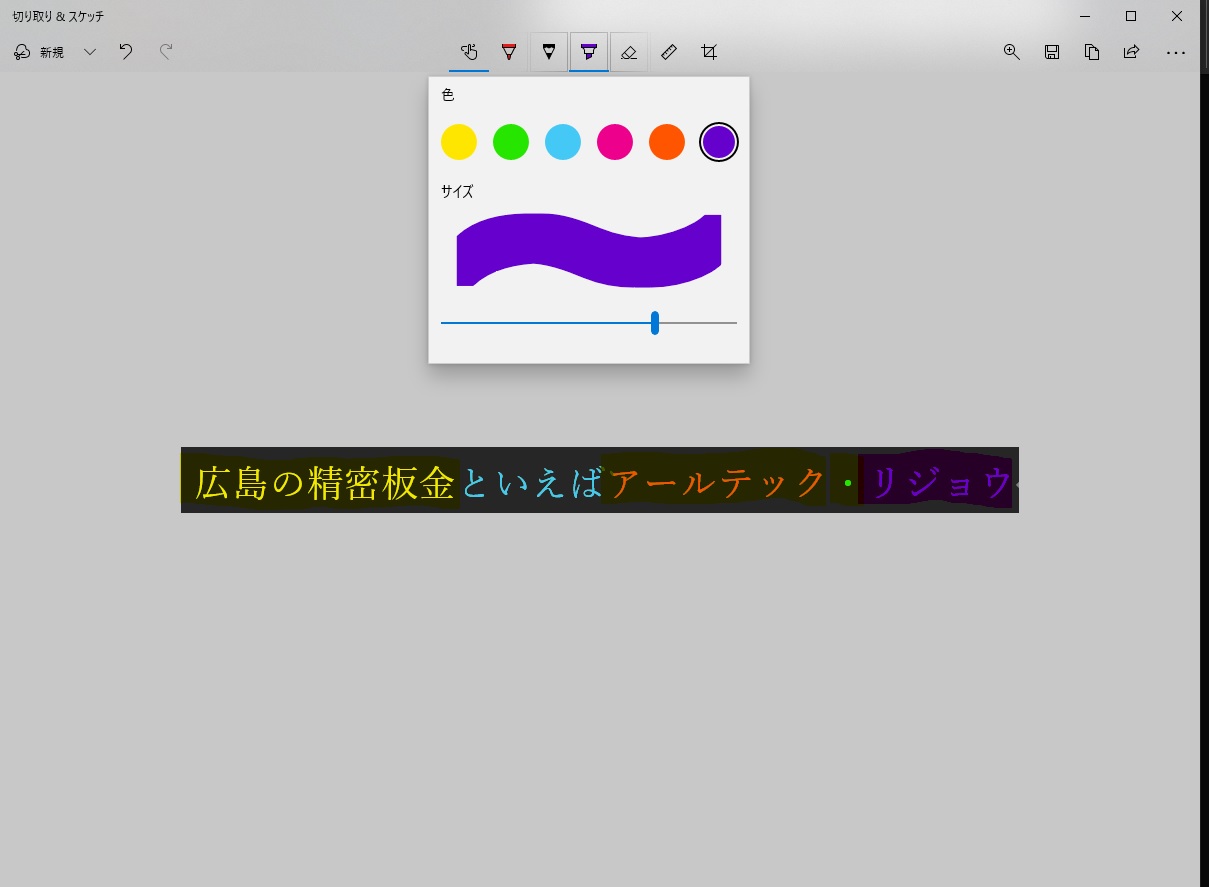Image resolution: width=1209 pixels, height=887 pixels.
Task: Undo the last stroke
Action: coord(126,52)
